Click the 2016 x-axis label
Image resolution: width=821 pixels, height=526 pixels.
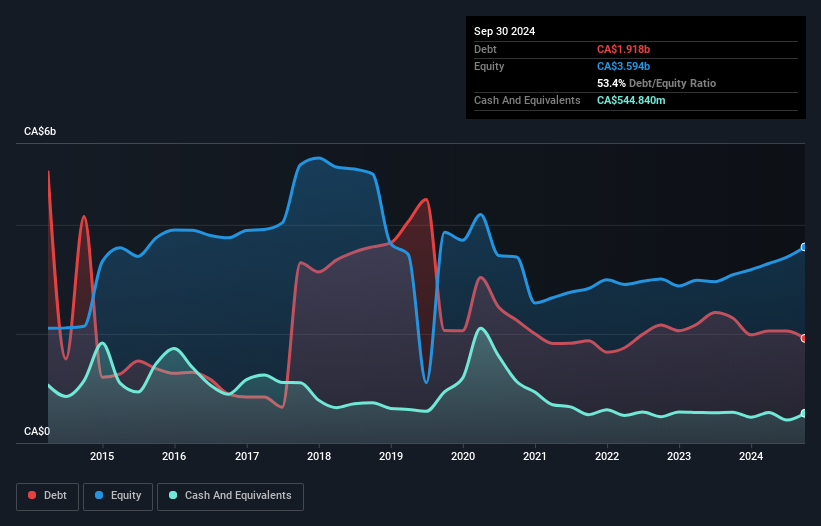coord(174,456)
